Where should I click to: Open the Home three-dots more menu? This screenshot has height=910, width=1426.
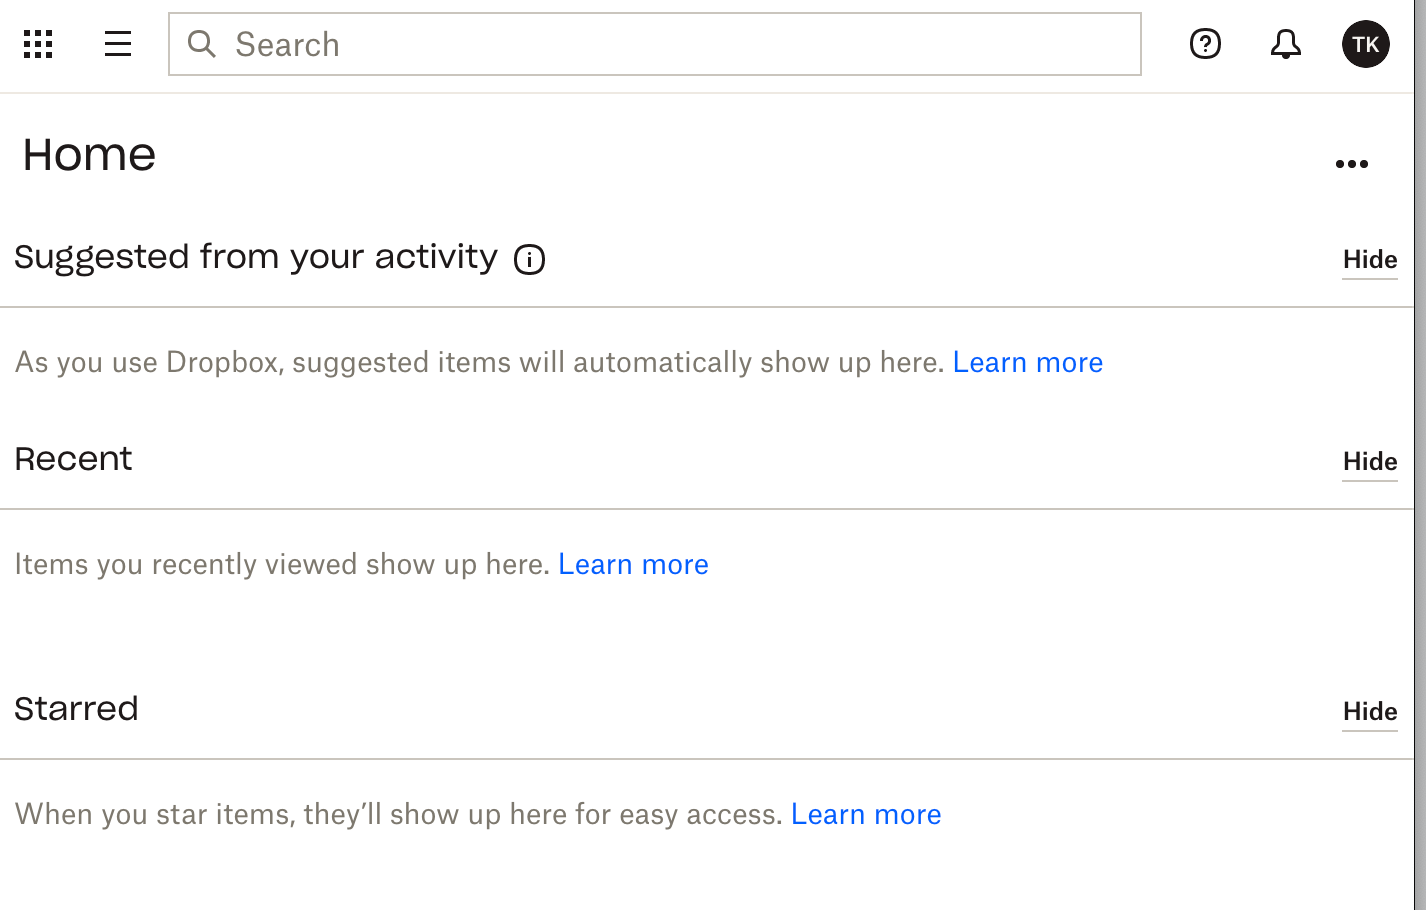coord(1352,164)
